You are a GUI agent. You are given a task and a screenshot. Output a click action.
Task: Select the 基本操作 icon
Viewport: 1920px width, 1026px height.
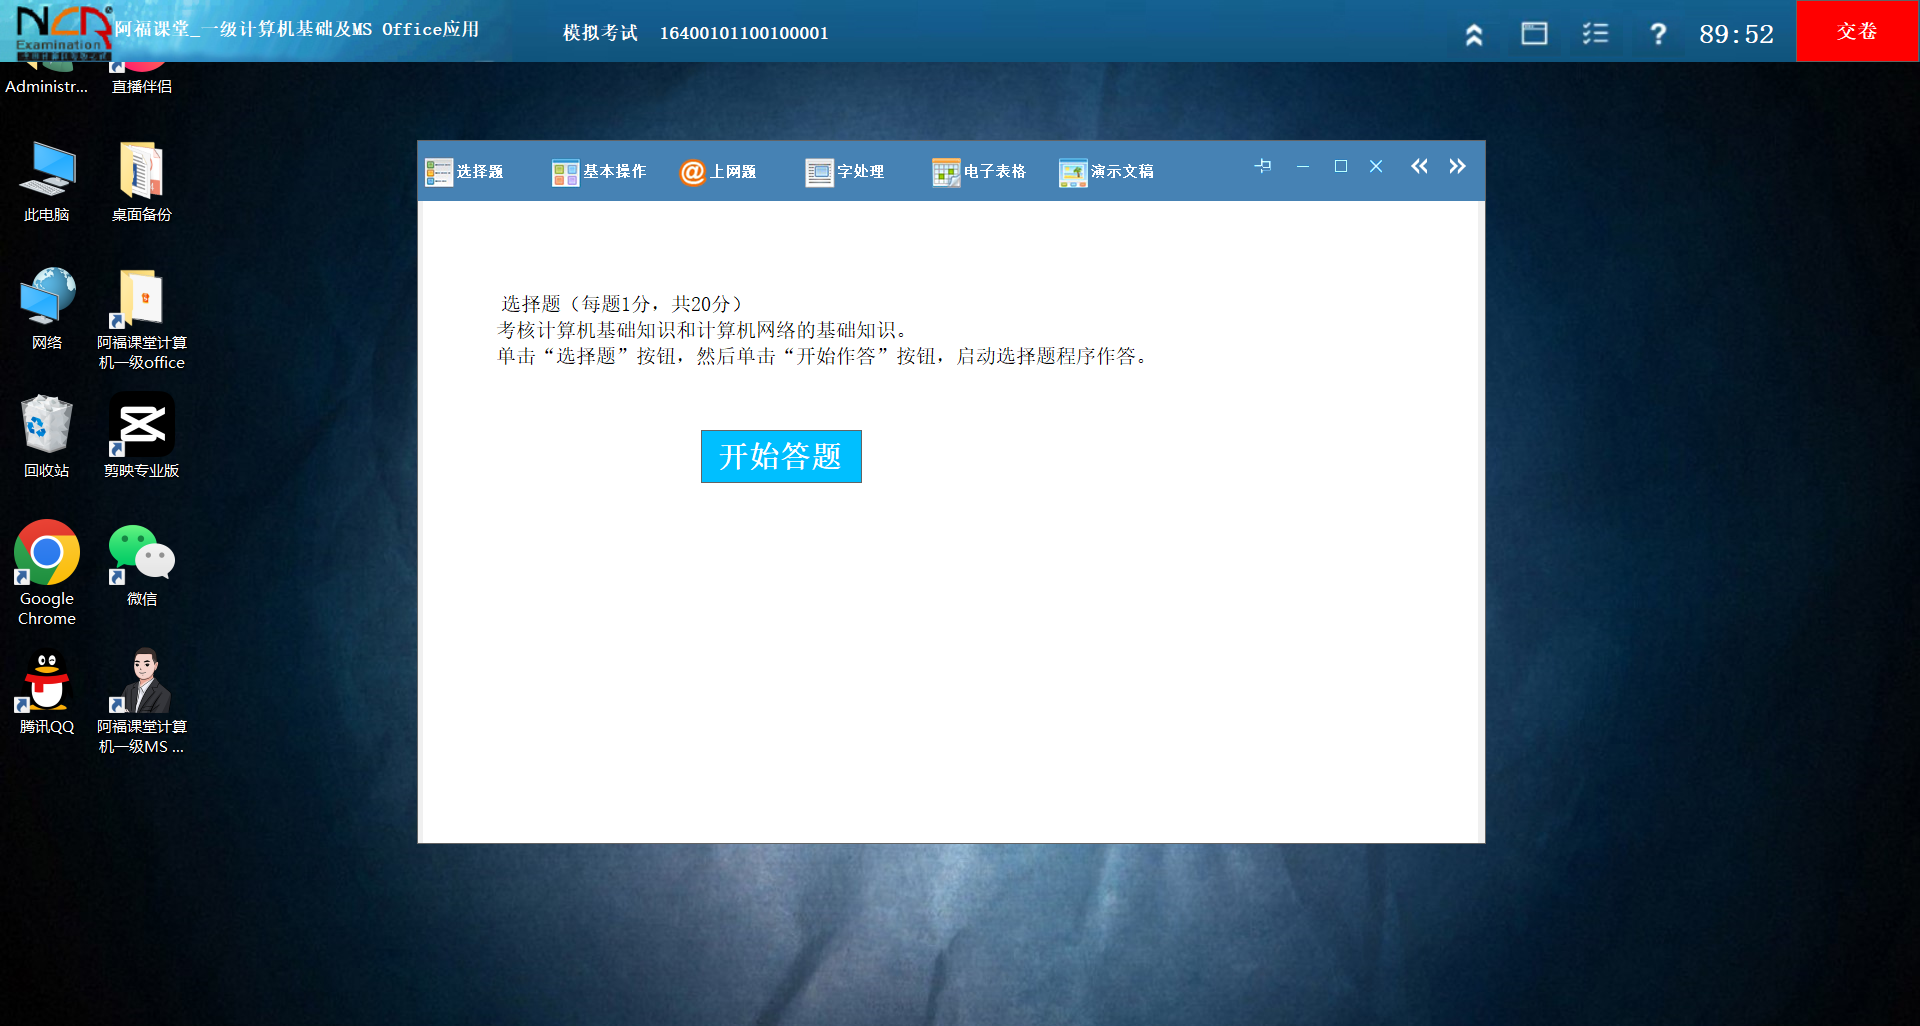pyautogui.click(x=564, y=171)
